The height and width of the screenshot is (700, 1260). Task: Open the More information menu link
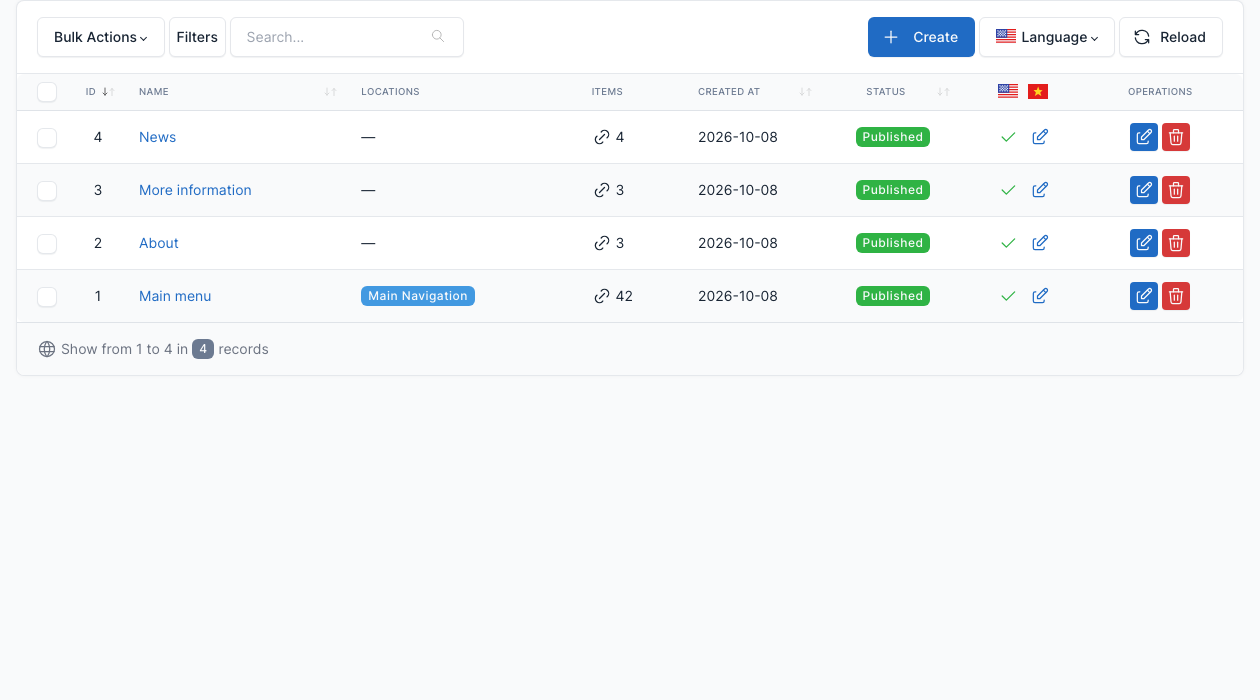tap(195, 190)
